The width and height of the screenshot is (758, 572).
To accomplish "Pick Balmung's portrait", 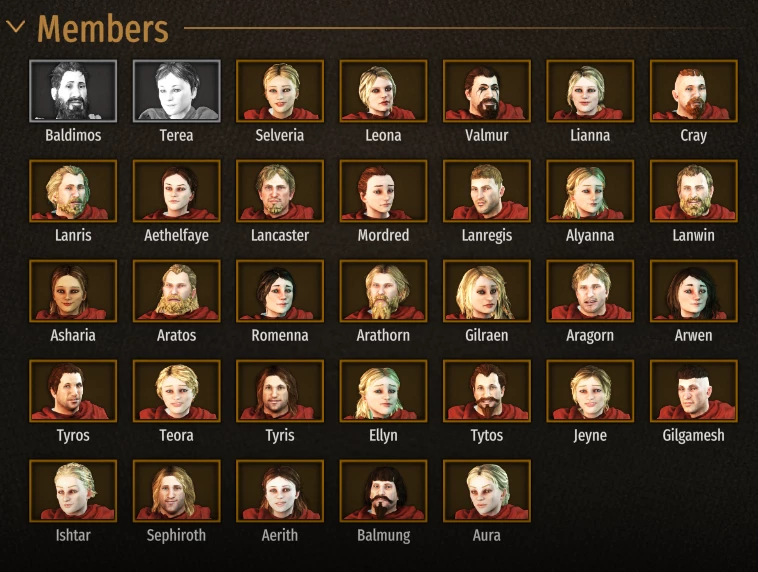I will (x=383, y=491).
